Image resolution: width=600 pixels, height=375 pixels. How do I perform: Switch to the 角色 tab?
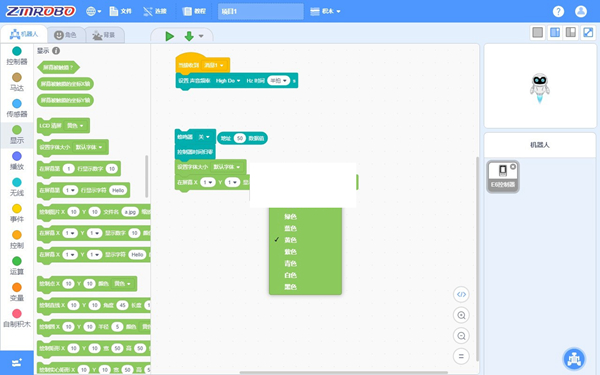click(x=65, y=35)
